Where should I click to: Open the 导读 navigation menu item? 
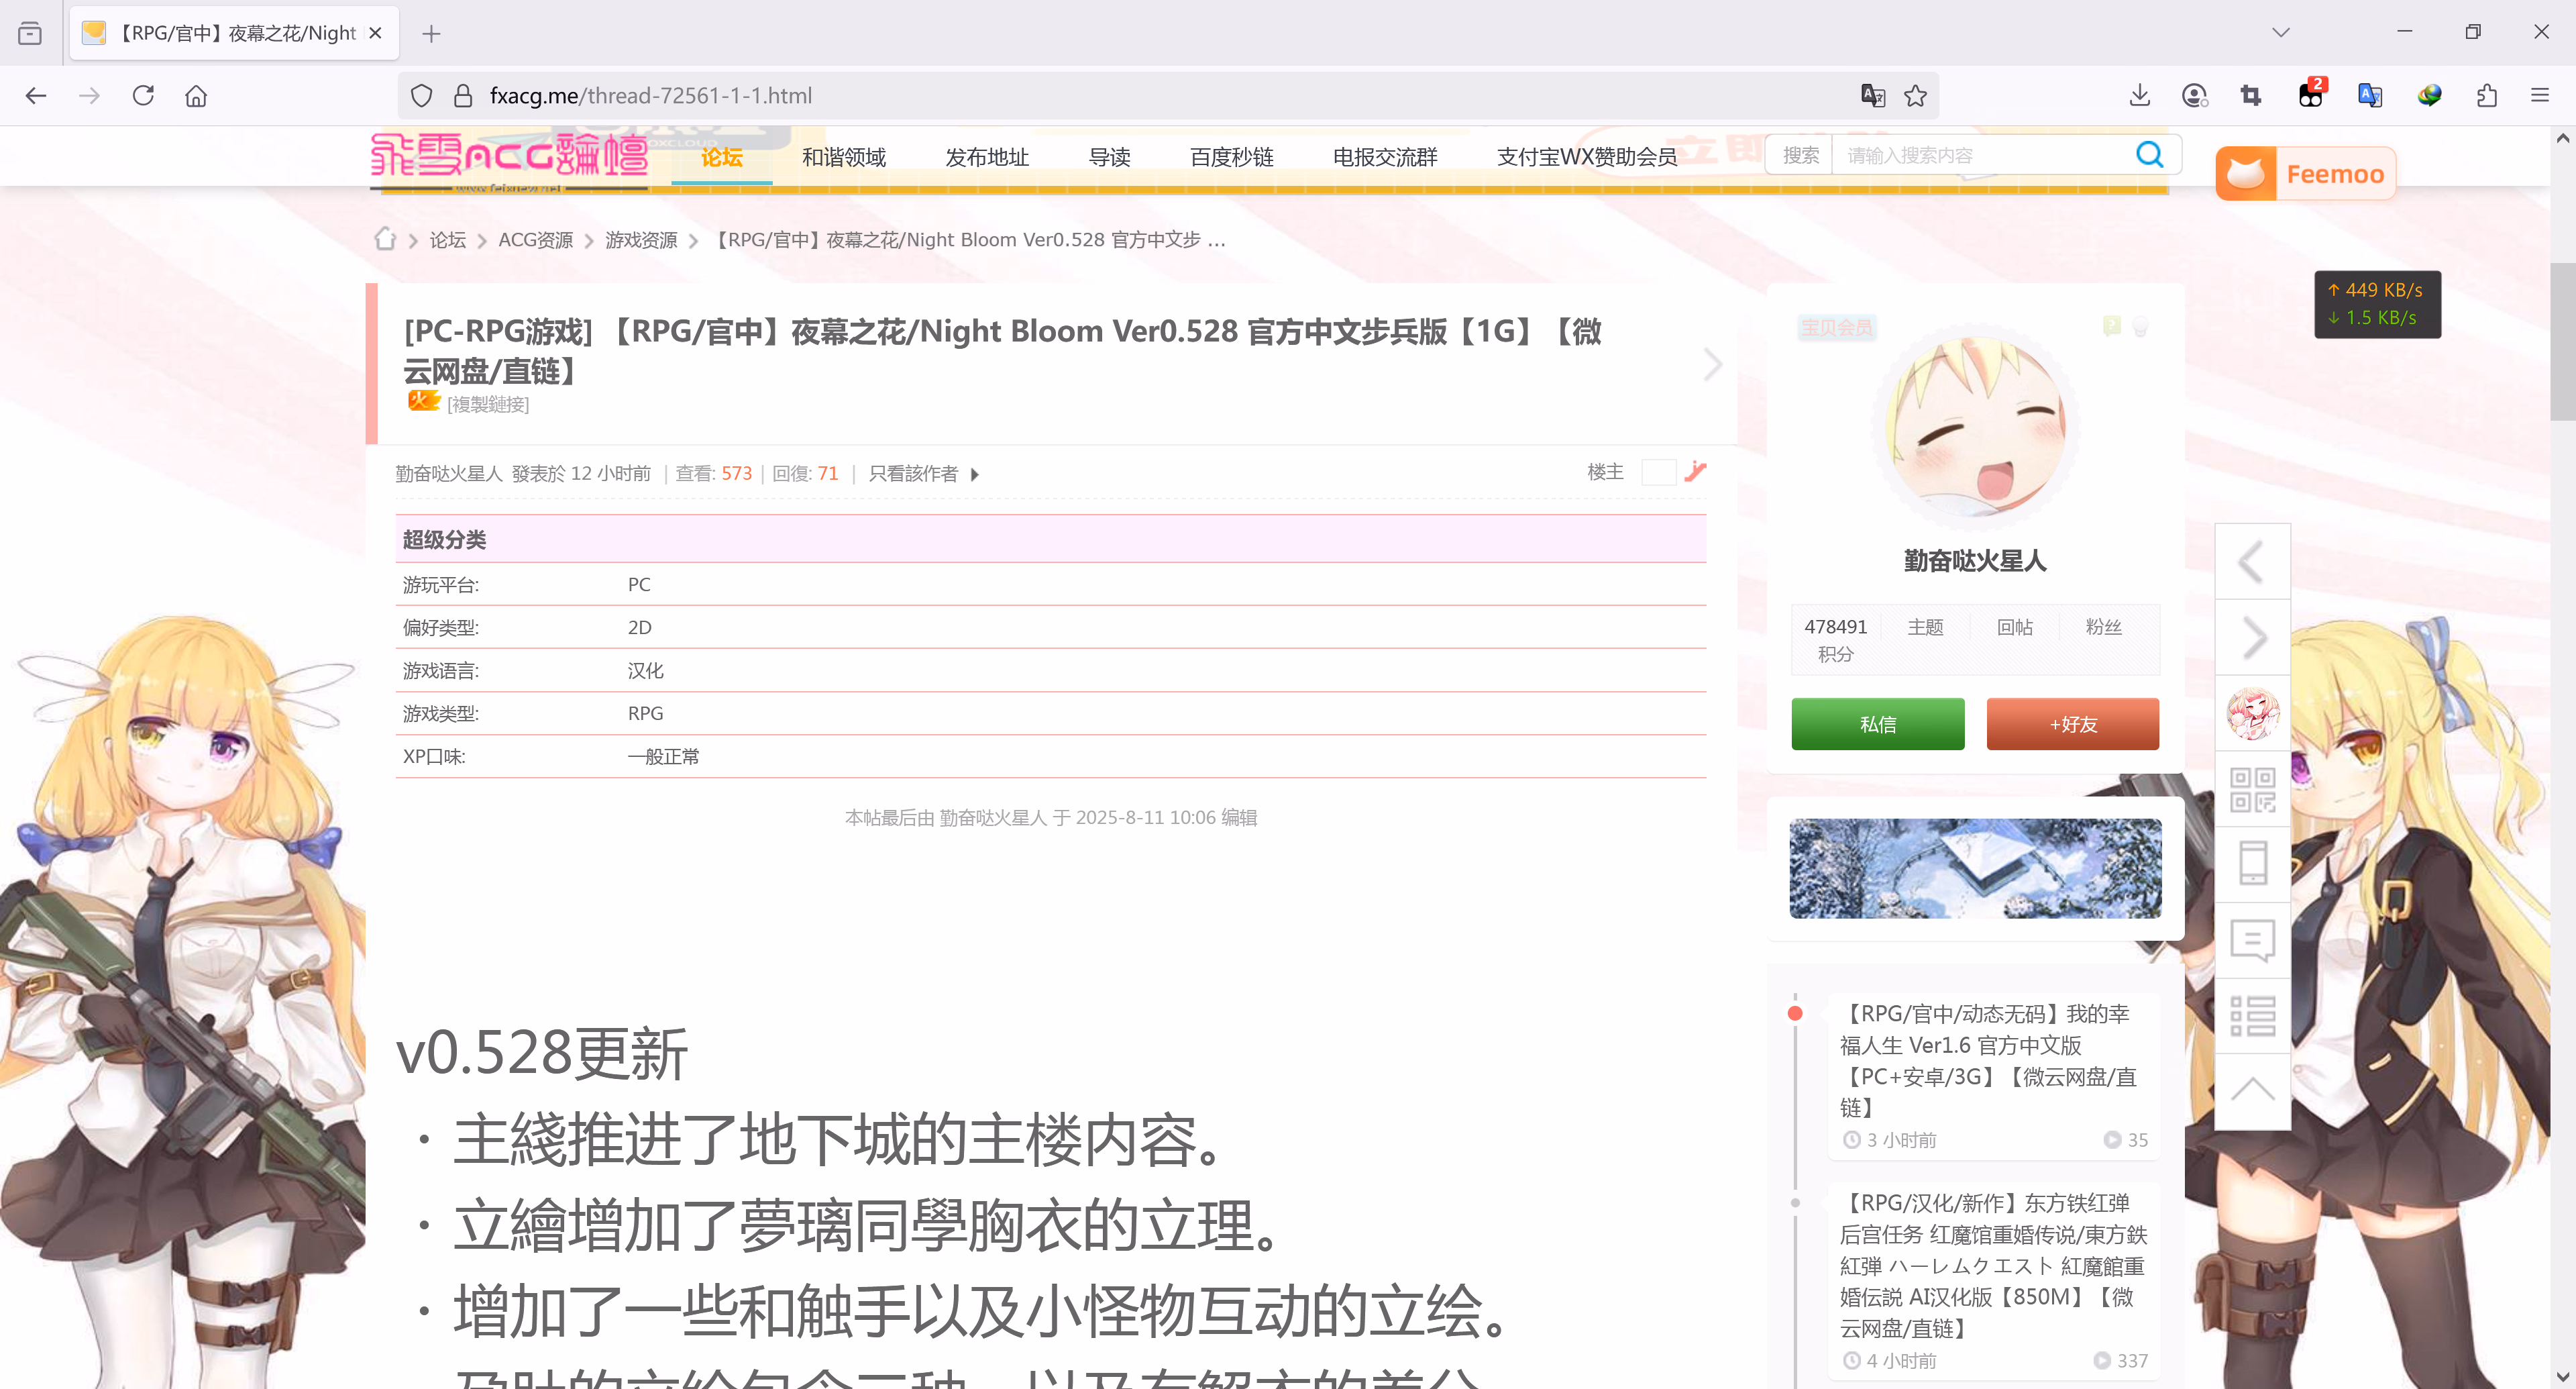pos(1109,157)
